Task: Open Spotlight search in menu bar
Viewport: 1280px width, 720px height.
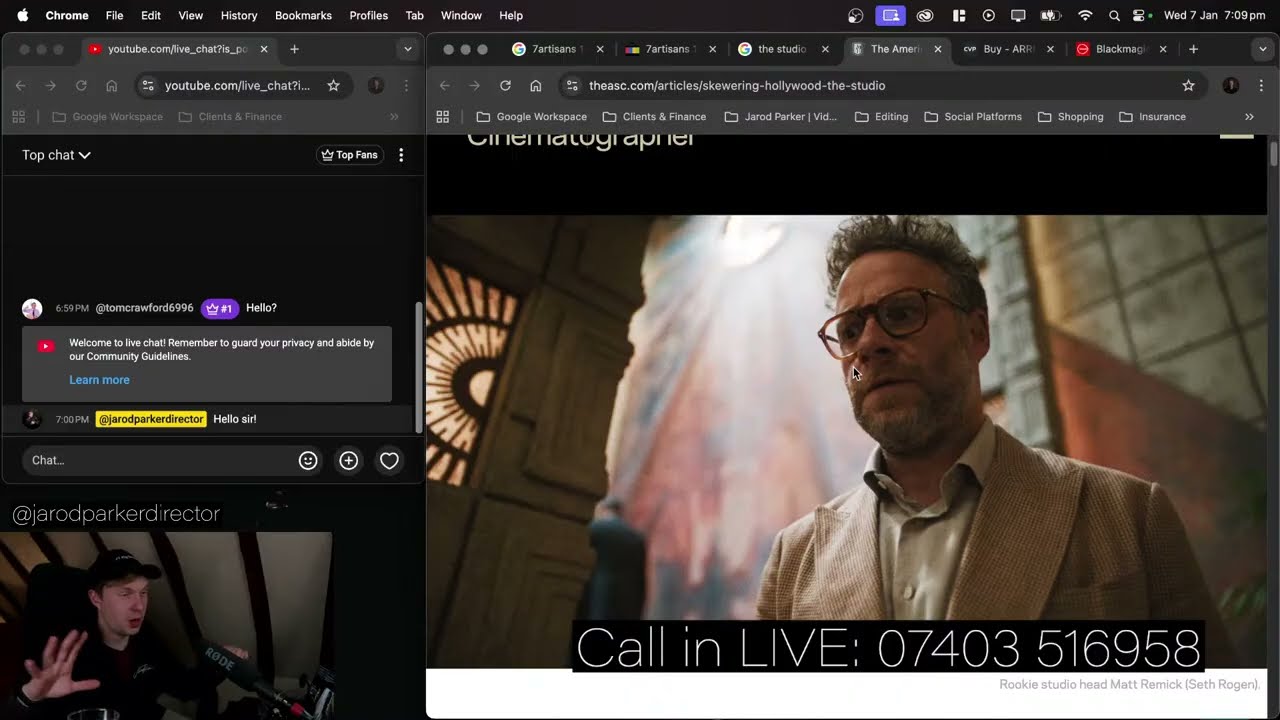Action: click(1114, 15)
